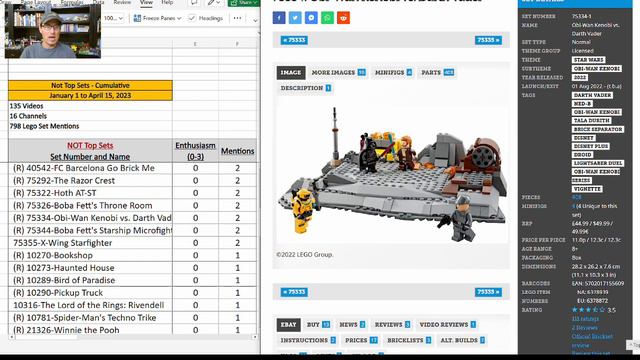Click the star rating in set details
The height and width of the screenshot is (360, 640).
pyautogui.click(x=588, y=310)
